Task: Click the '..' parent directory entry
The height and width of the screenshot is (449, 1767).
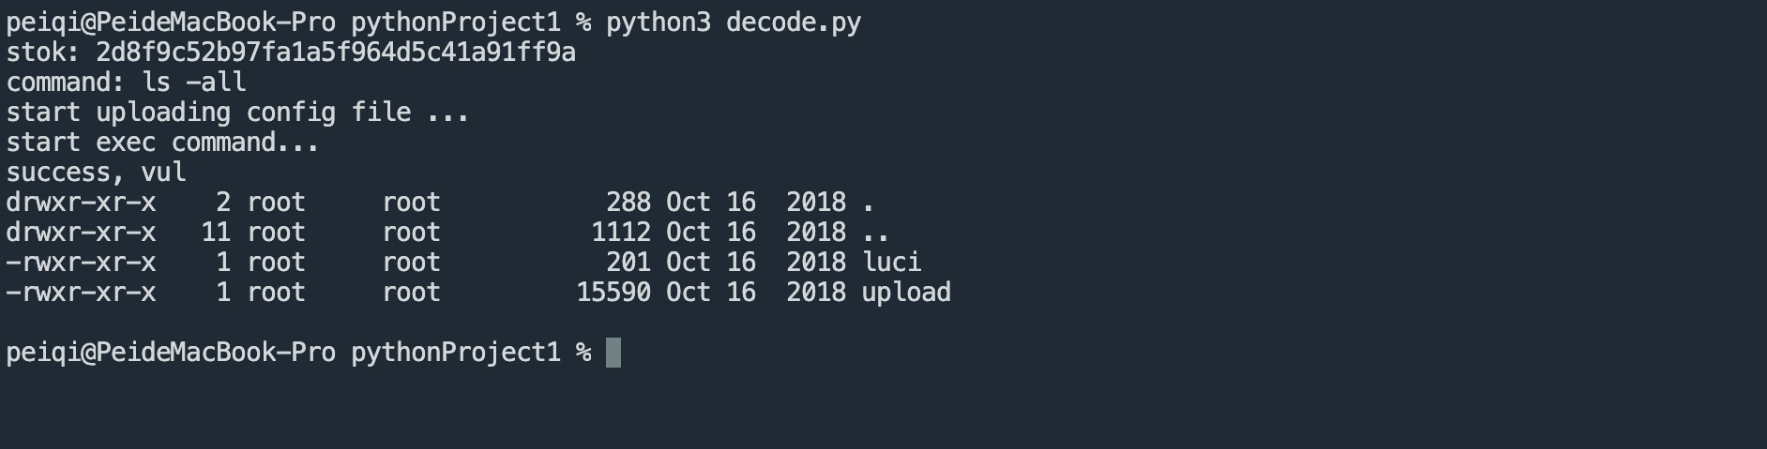Action: [x=876, y=232]
